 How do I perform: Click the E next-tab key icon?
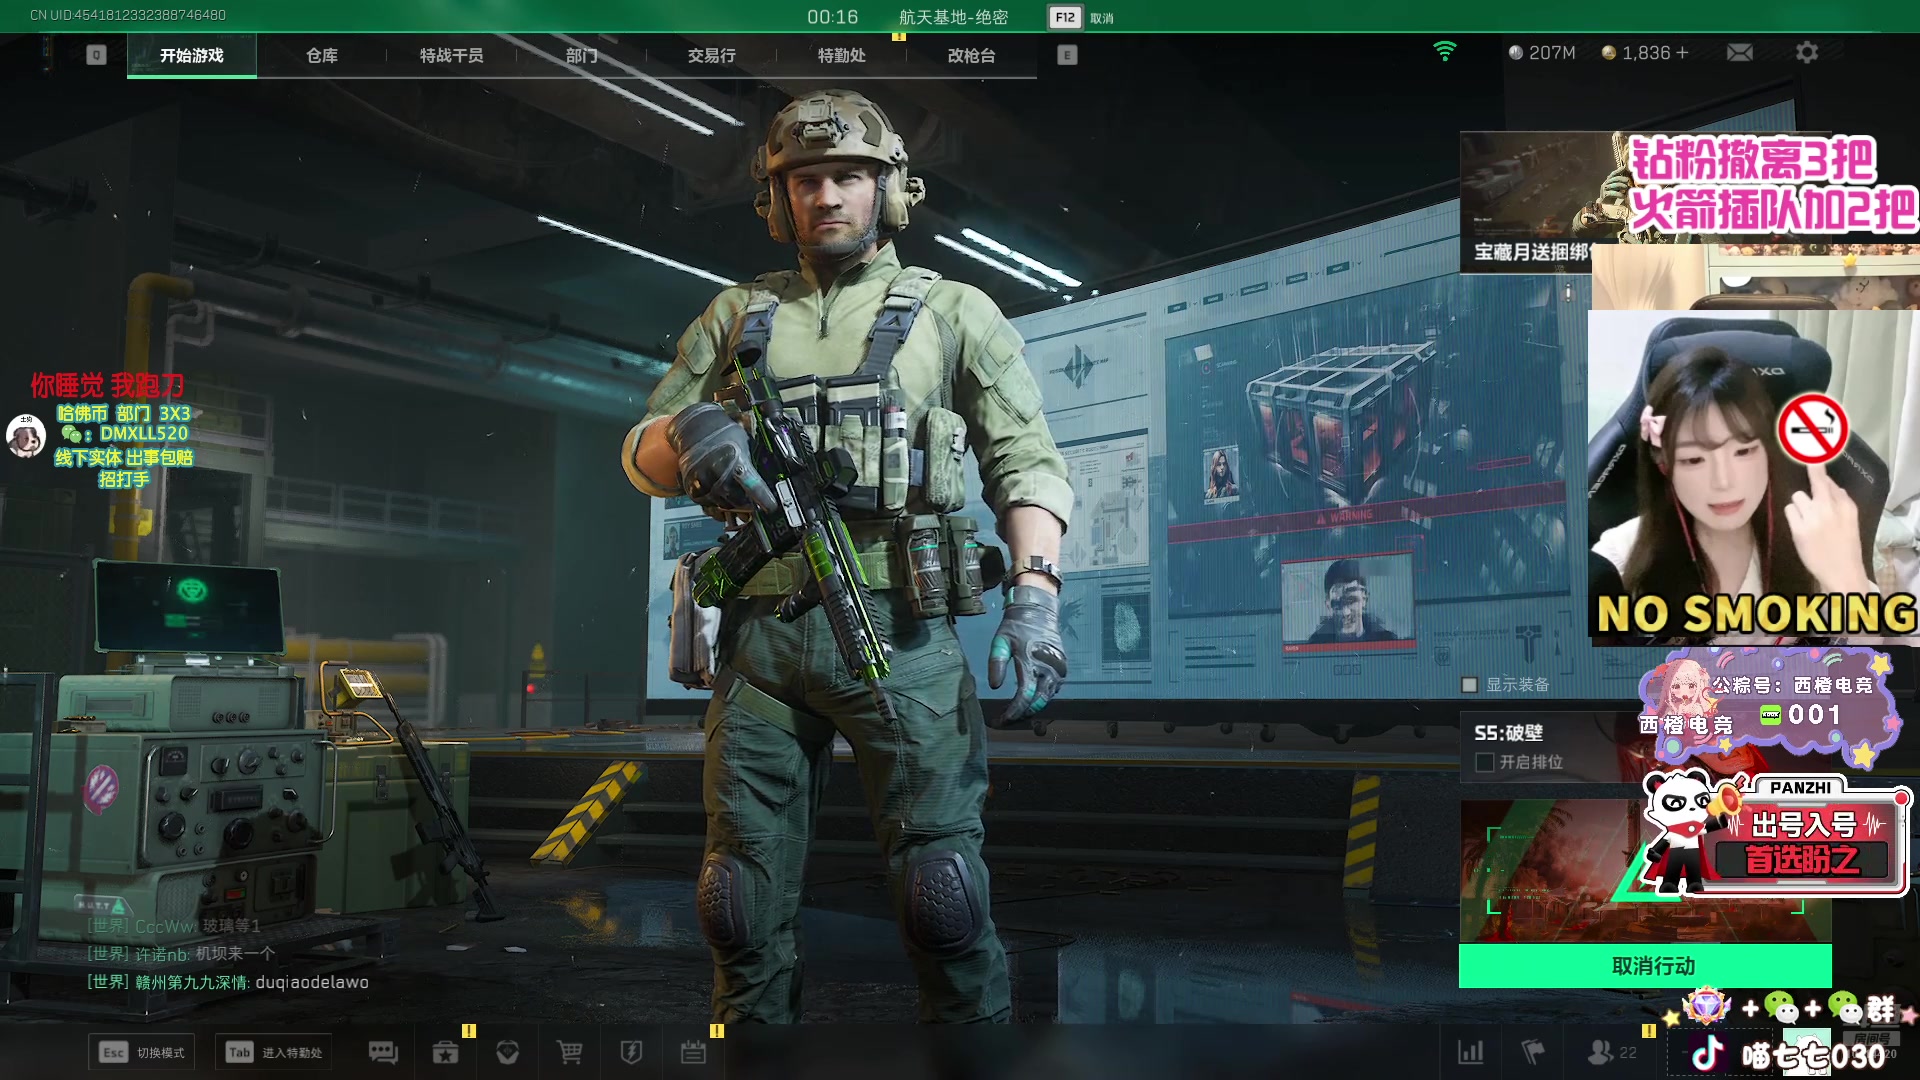pyautogui.click(x=1067, y=55)
